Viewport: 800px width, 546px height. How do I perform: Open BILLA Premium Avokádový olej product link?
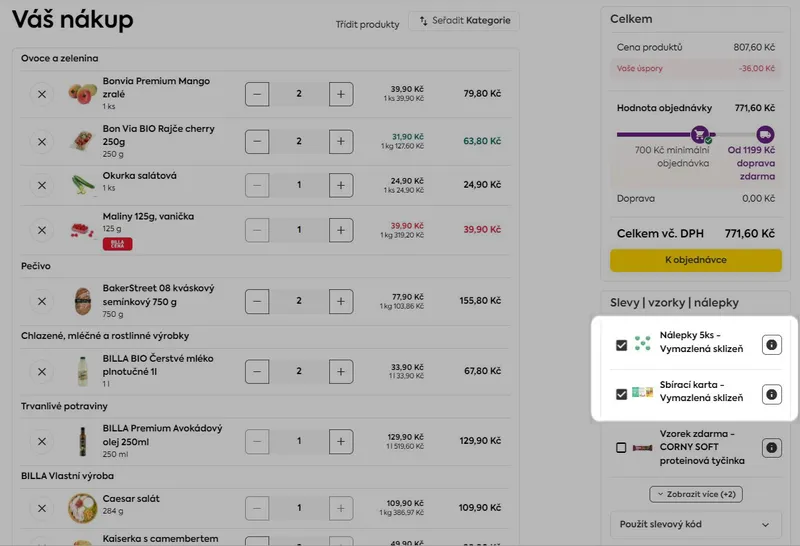(162, 434)
